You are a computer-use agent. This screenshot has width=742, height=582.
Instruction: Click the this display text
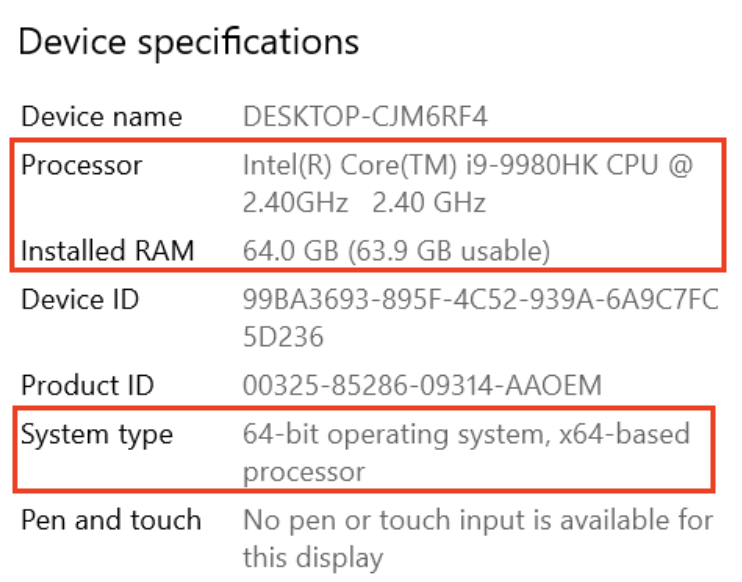coord(312,557)
